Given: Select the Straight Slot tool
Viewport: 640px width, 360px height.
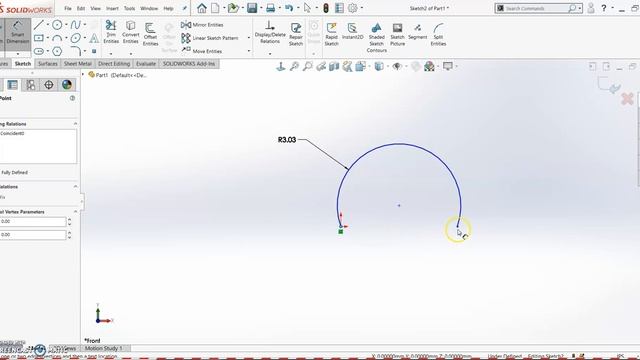Looking at the screenshot, I should (39, 51).
